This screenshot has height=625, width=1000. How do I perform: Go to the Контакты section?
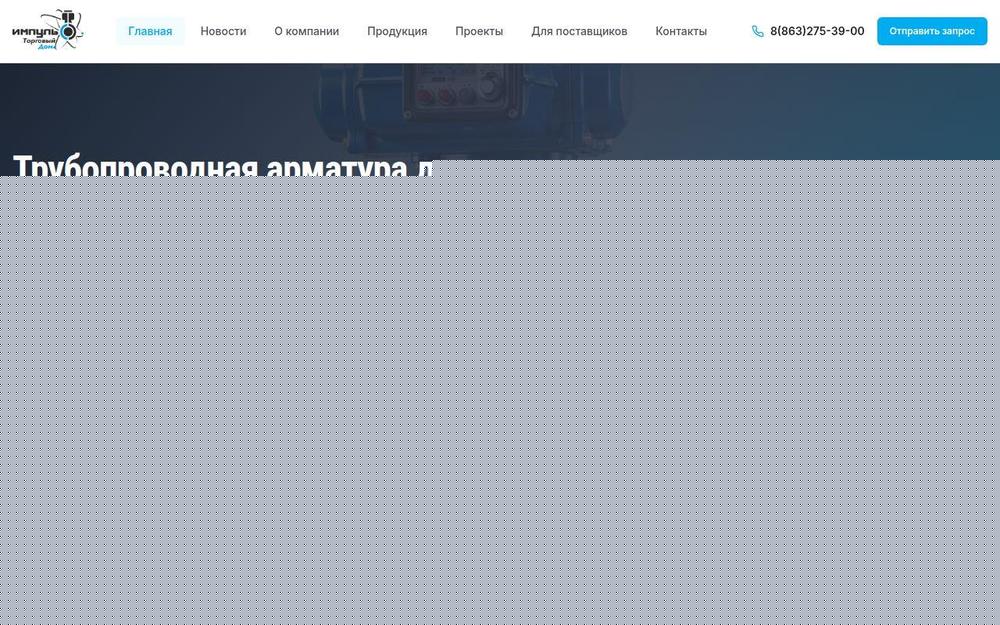point(681,31)
